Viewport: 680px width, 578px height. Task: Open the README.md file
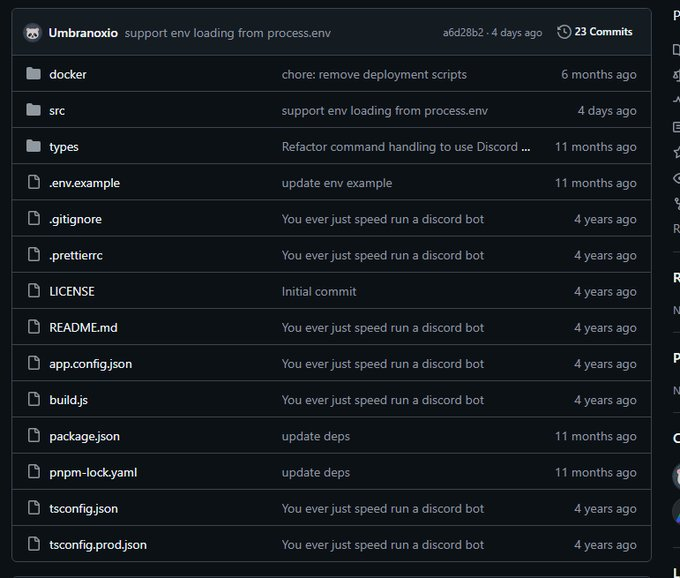coord(83,327)
